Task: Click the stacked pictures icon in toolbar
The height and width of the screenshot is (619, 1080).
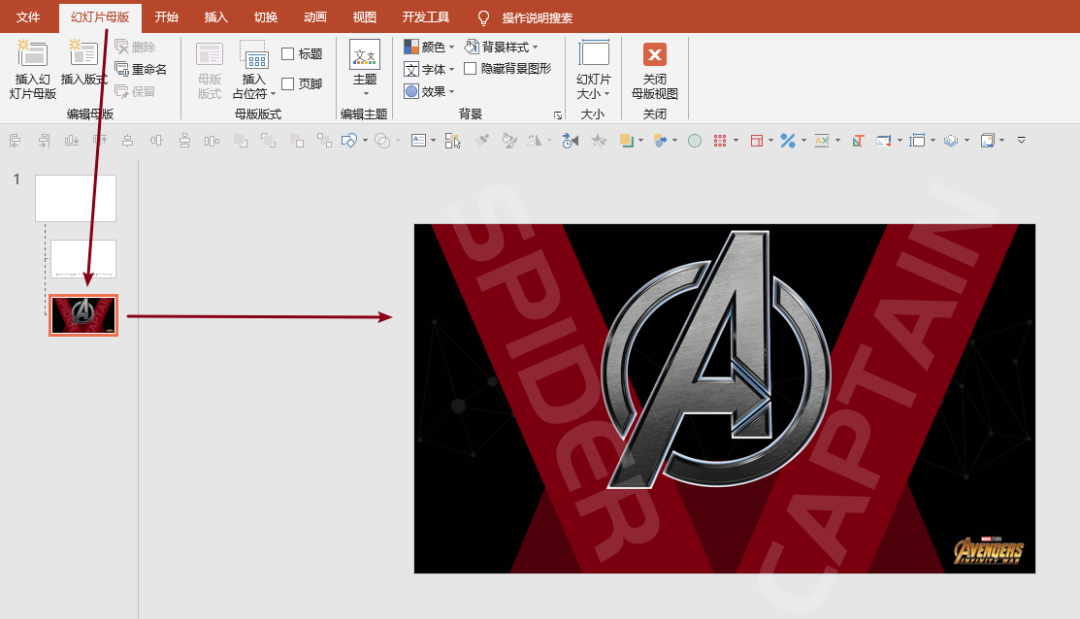Action: click(987, 140)
